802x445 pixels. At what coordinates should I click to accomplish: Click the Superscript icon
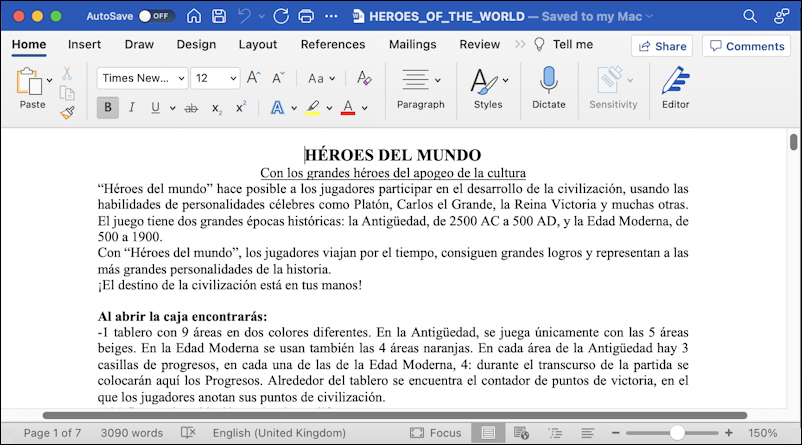241,108
